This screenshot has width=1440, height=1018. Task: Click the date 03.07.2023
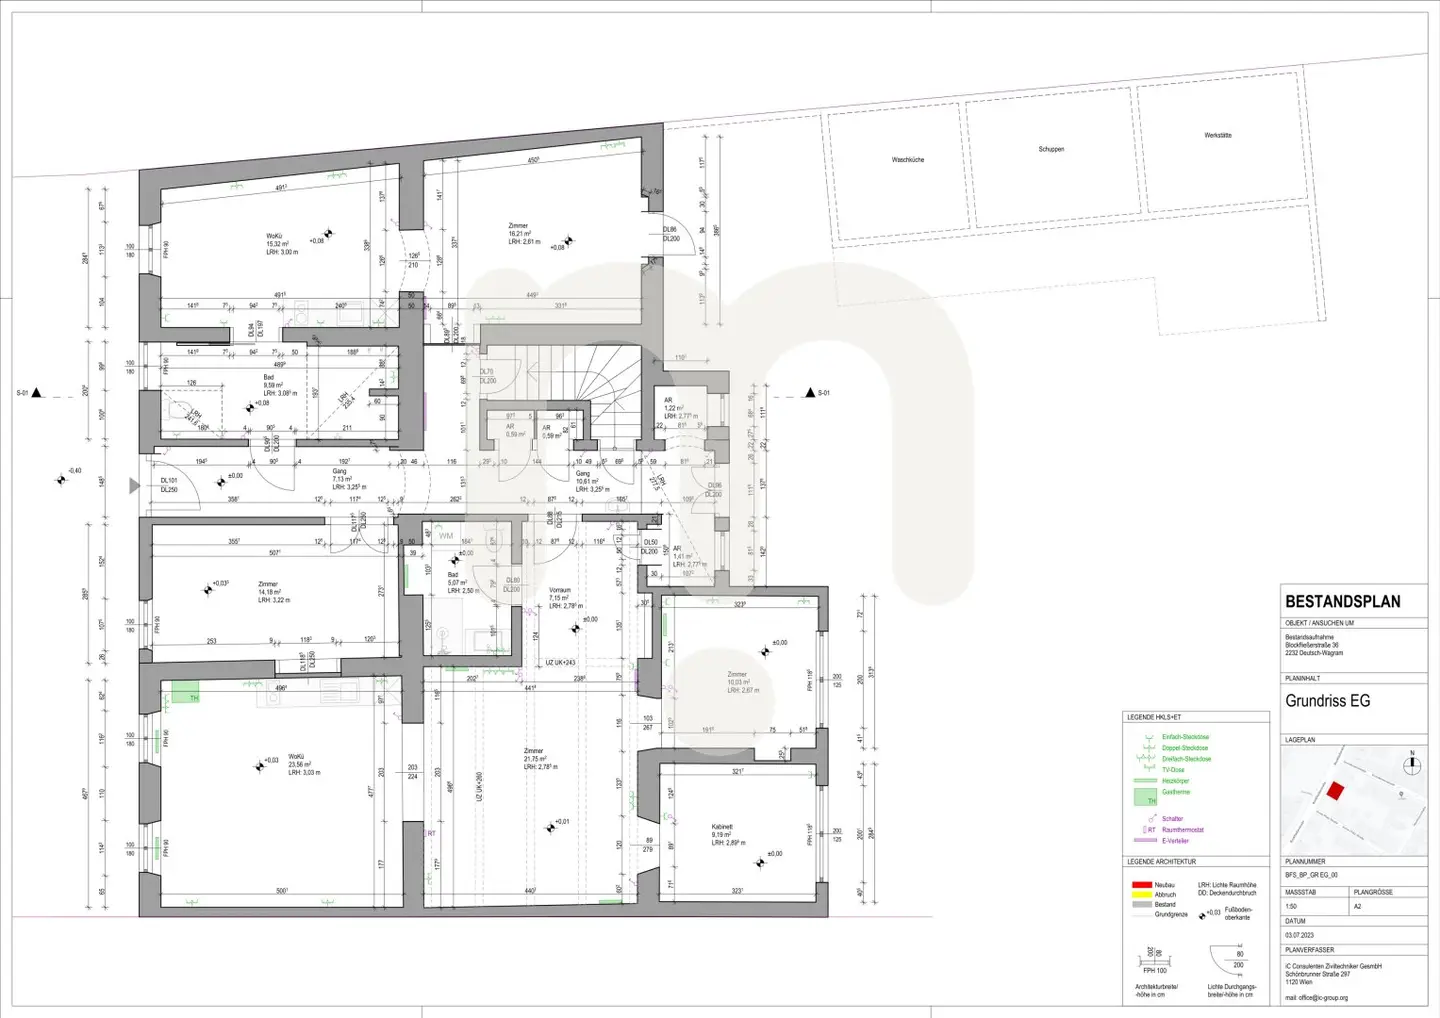(x=1299, y=935)
